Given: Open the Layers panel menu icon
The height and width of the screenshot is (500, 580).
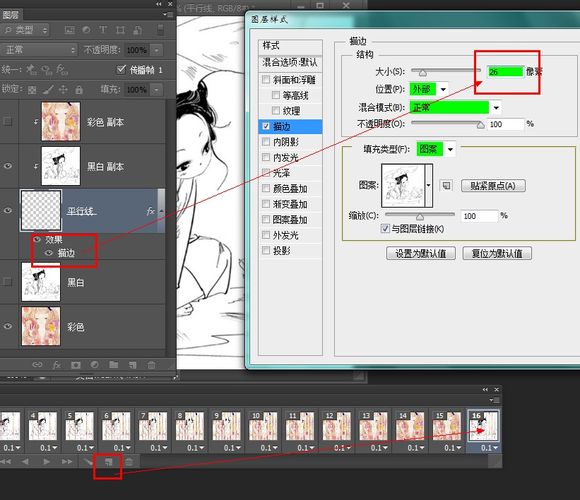Looking at the screenshot, I should (x=169, y=14).
